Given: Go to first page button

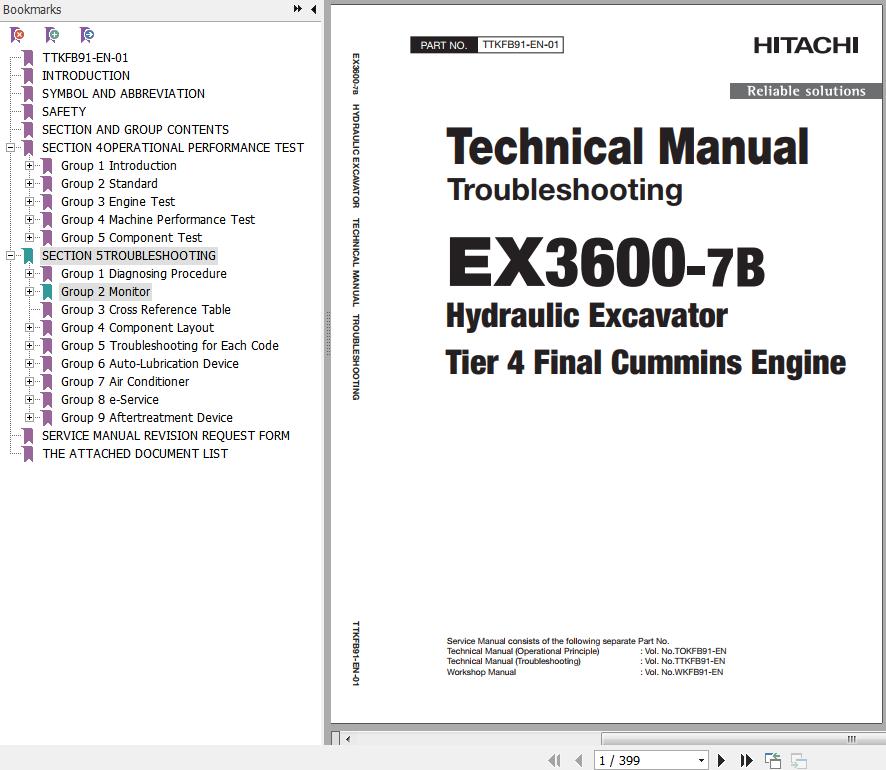Looking at the screenshot, I should [x=554, y=760].
